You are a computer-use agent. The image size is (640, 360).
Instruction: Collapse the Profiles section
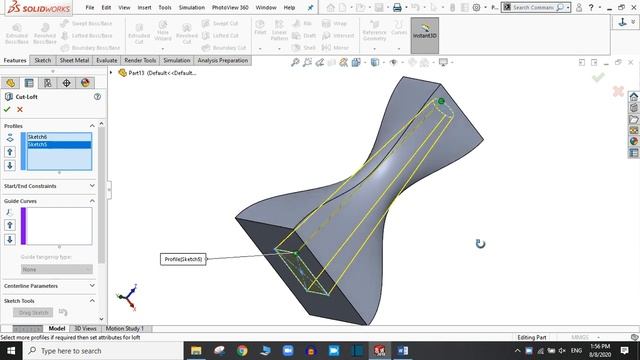(92, 126)
